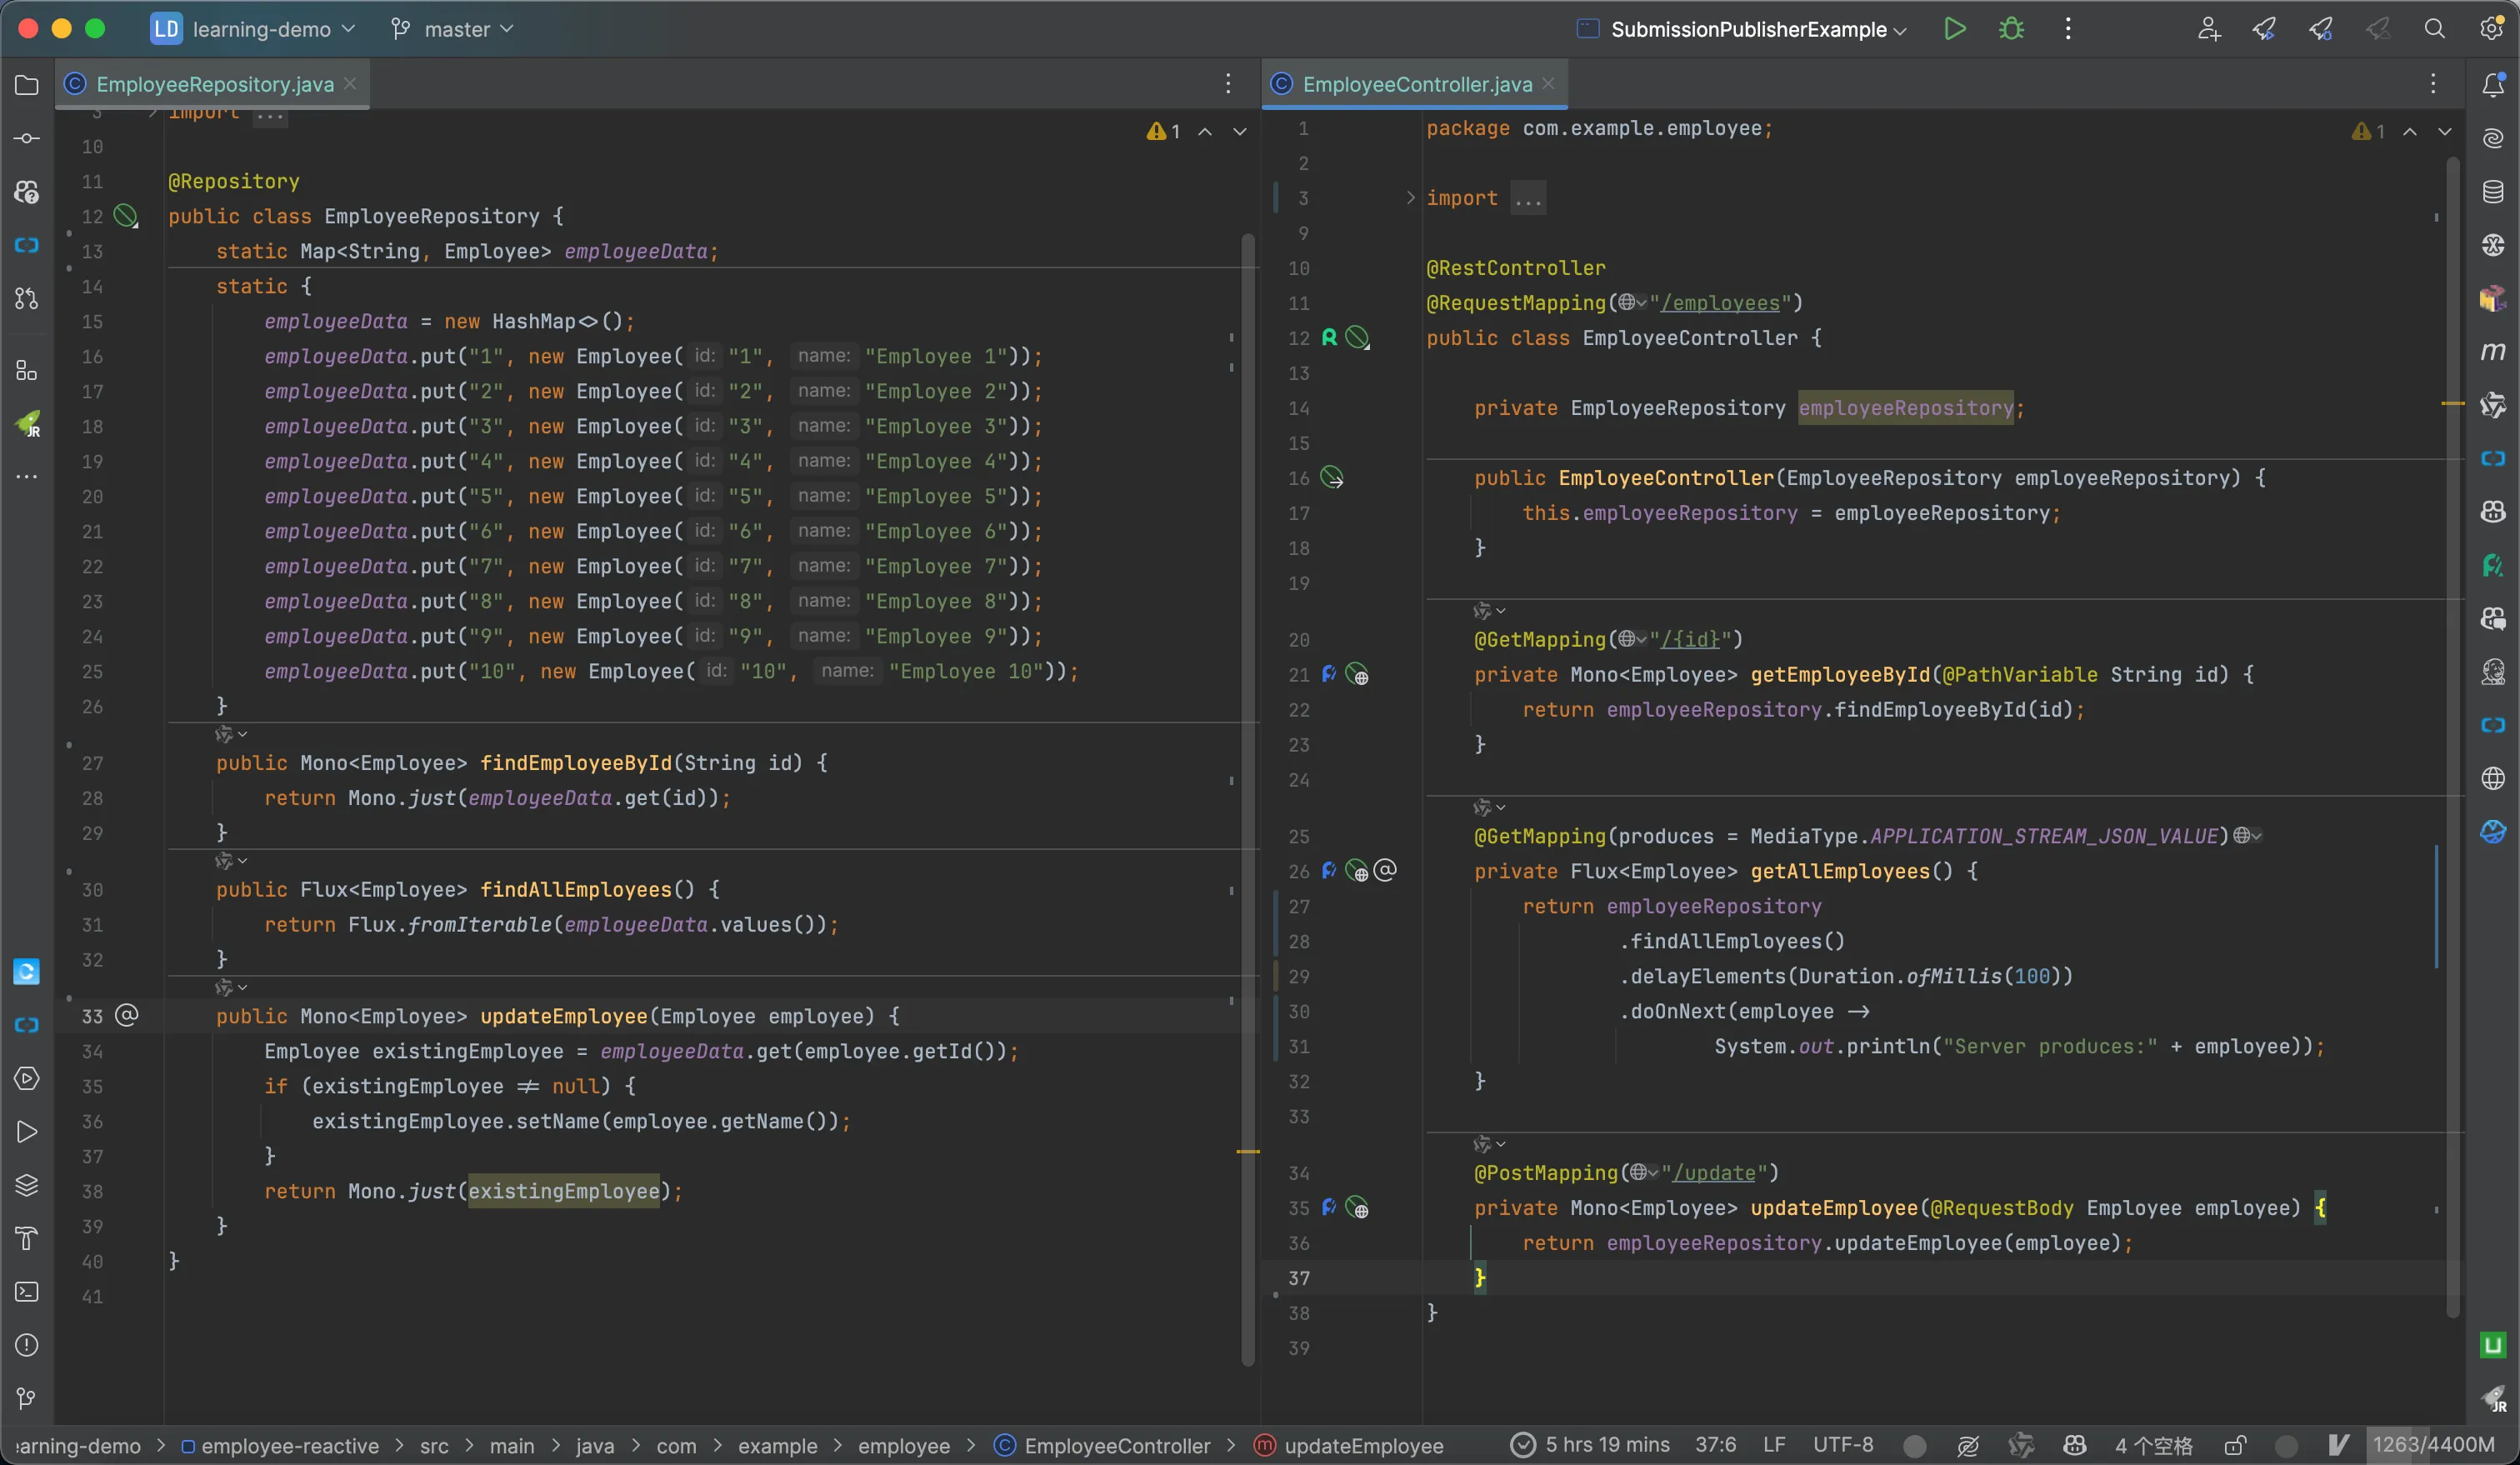Open the Problems tool window icon
The width and height of the screenshot is (2520, 1465).
pos(27,1345)
